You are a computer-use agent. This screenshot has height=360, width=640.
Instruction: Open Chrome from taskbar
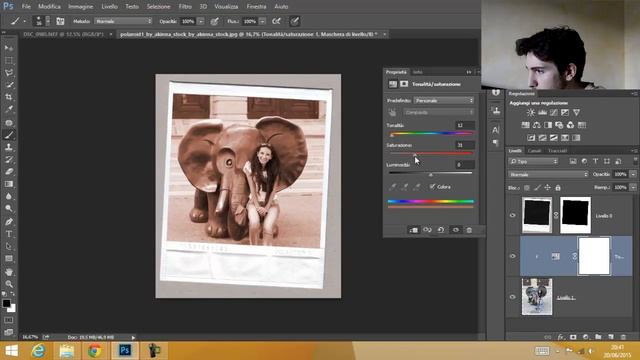(x=95, y=351)
